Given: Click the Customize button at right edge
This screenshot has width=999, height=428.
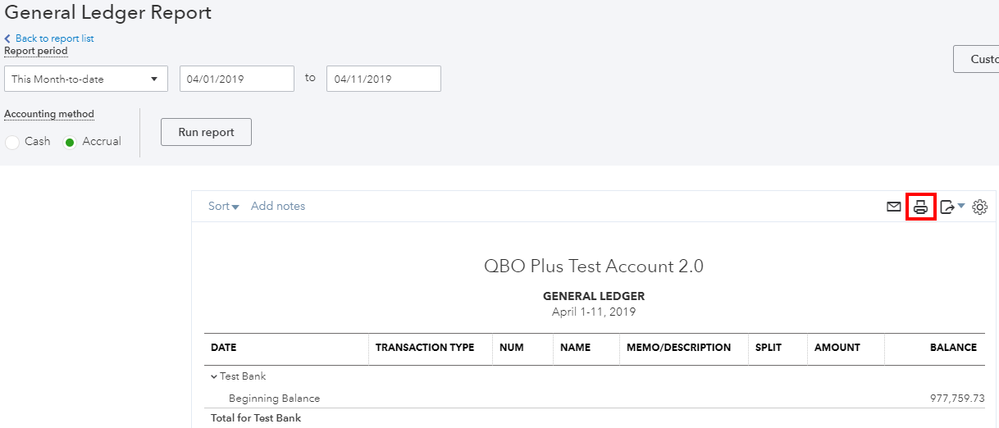Looking at the screenshot, I should pos(977,59).
